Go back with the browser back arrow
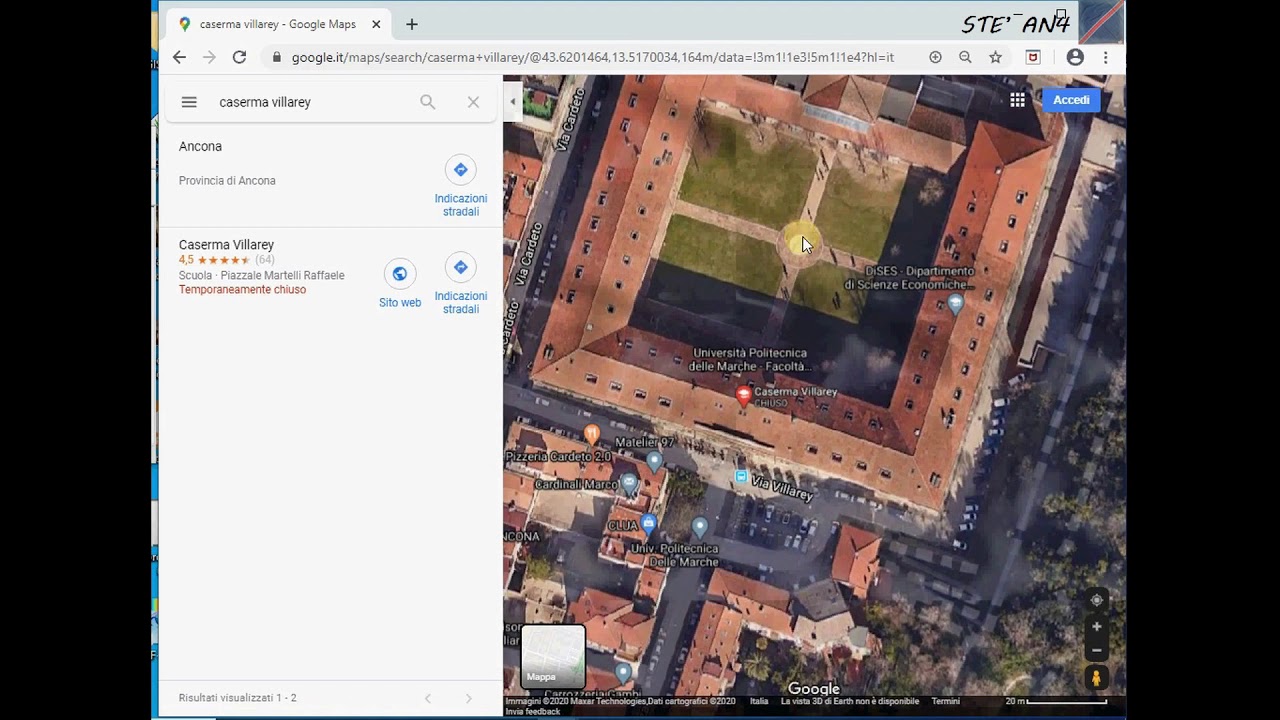 click(179, 58)
